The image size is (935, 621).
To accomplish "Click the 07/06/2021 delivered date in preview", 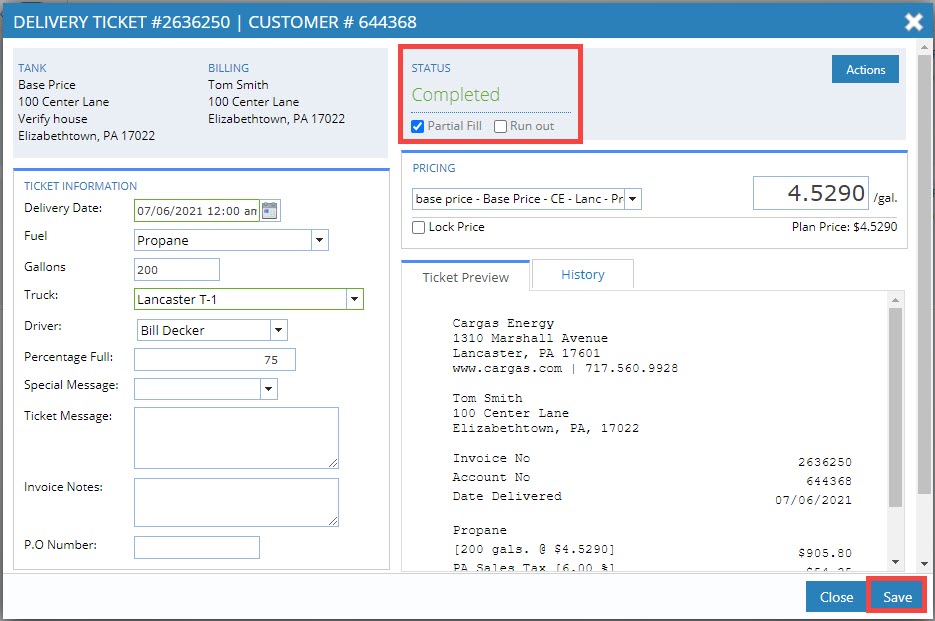I will click(813, 500).
